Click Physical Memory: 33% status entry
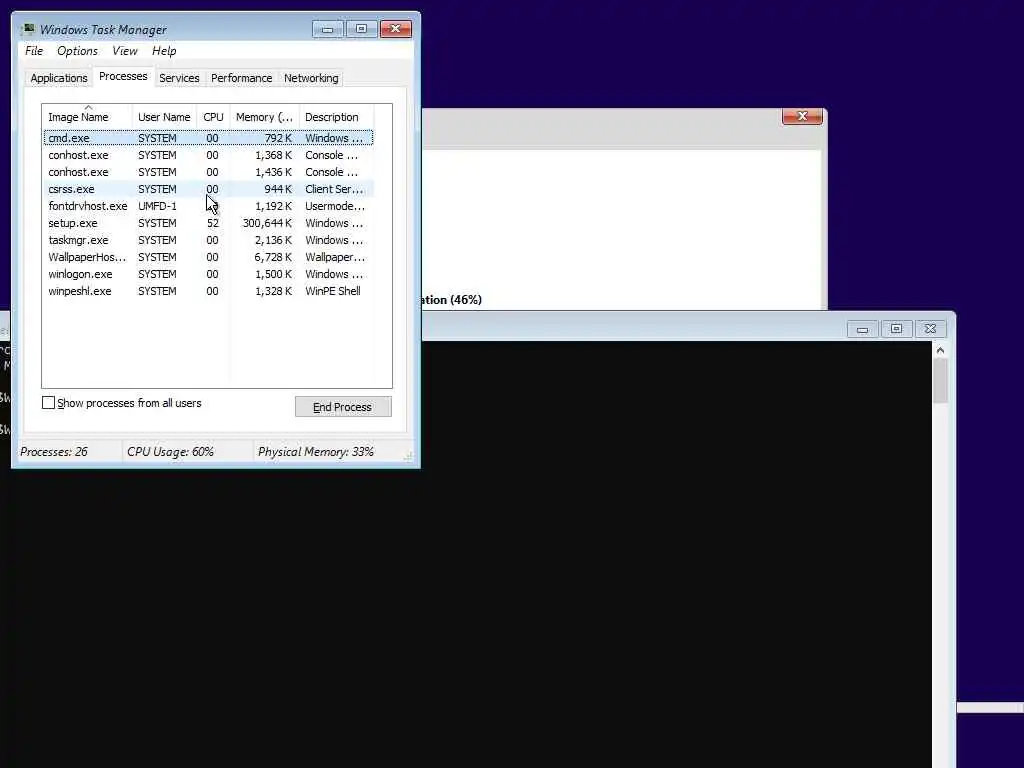Image resolution: width=1024 pixels, height=768 pixels. (x=315, y=452)
